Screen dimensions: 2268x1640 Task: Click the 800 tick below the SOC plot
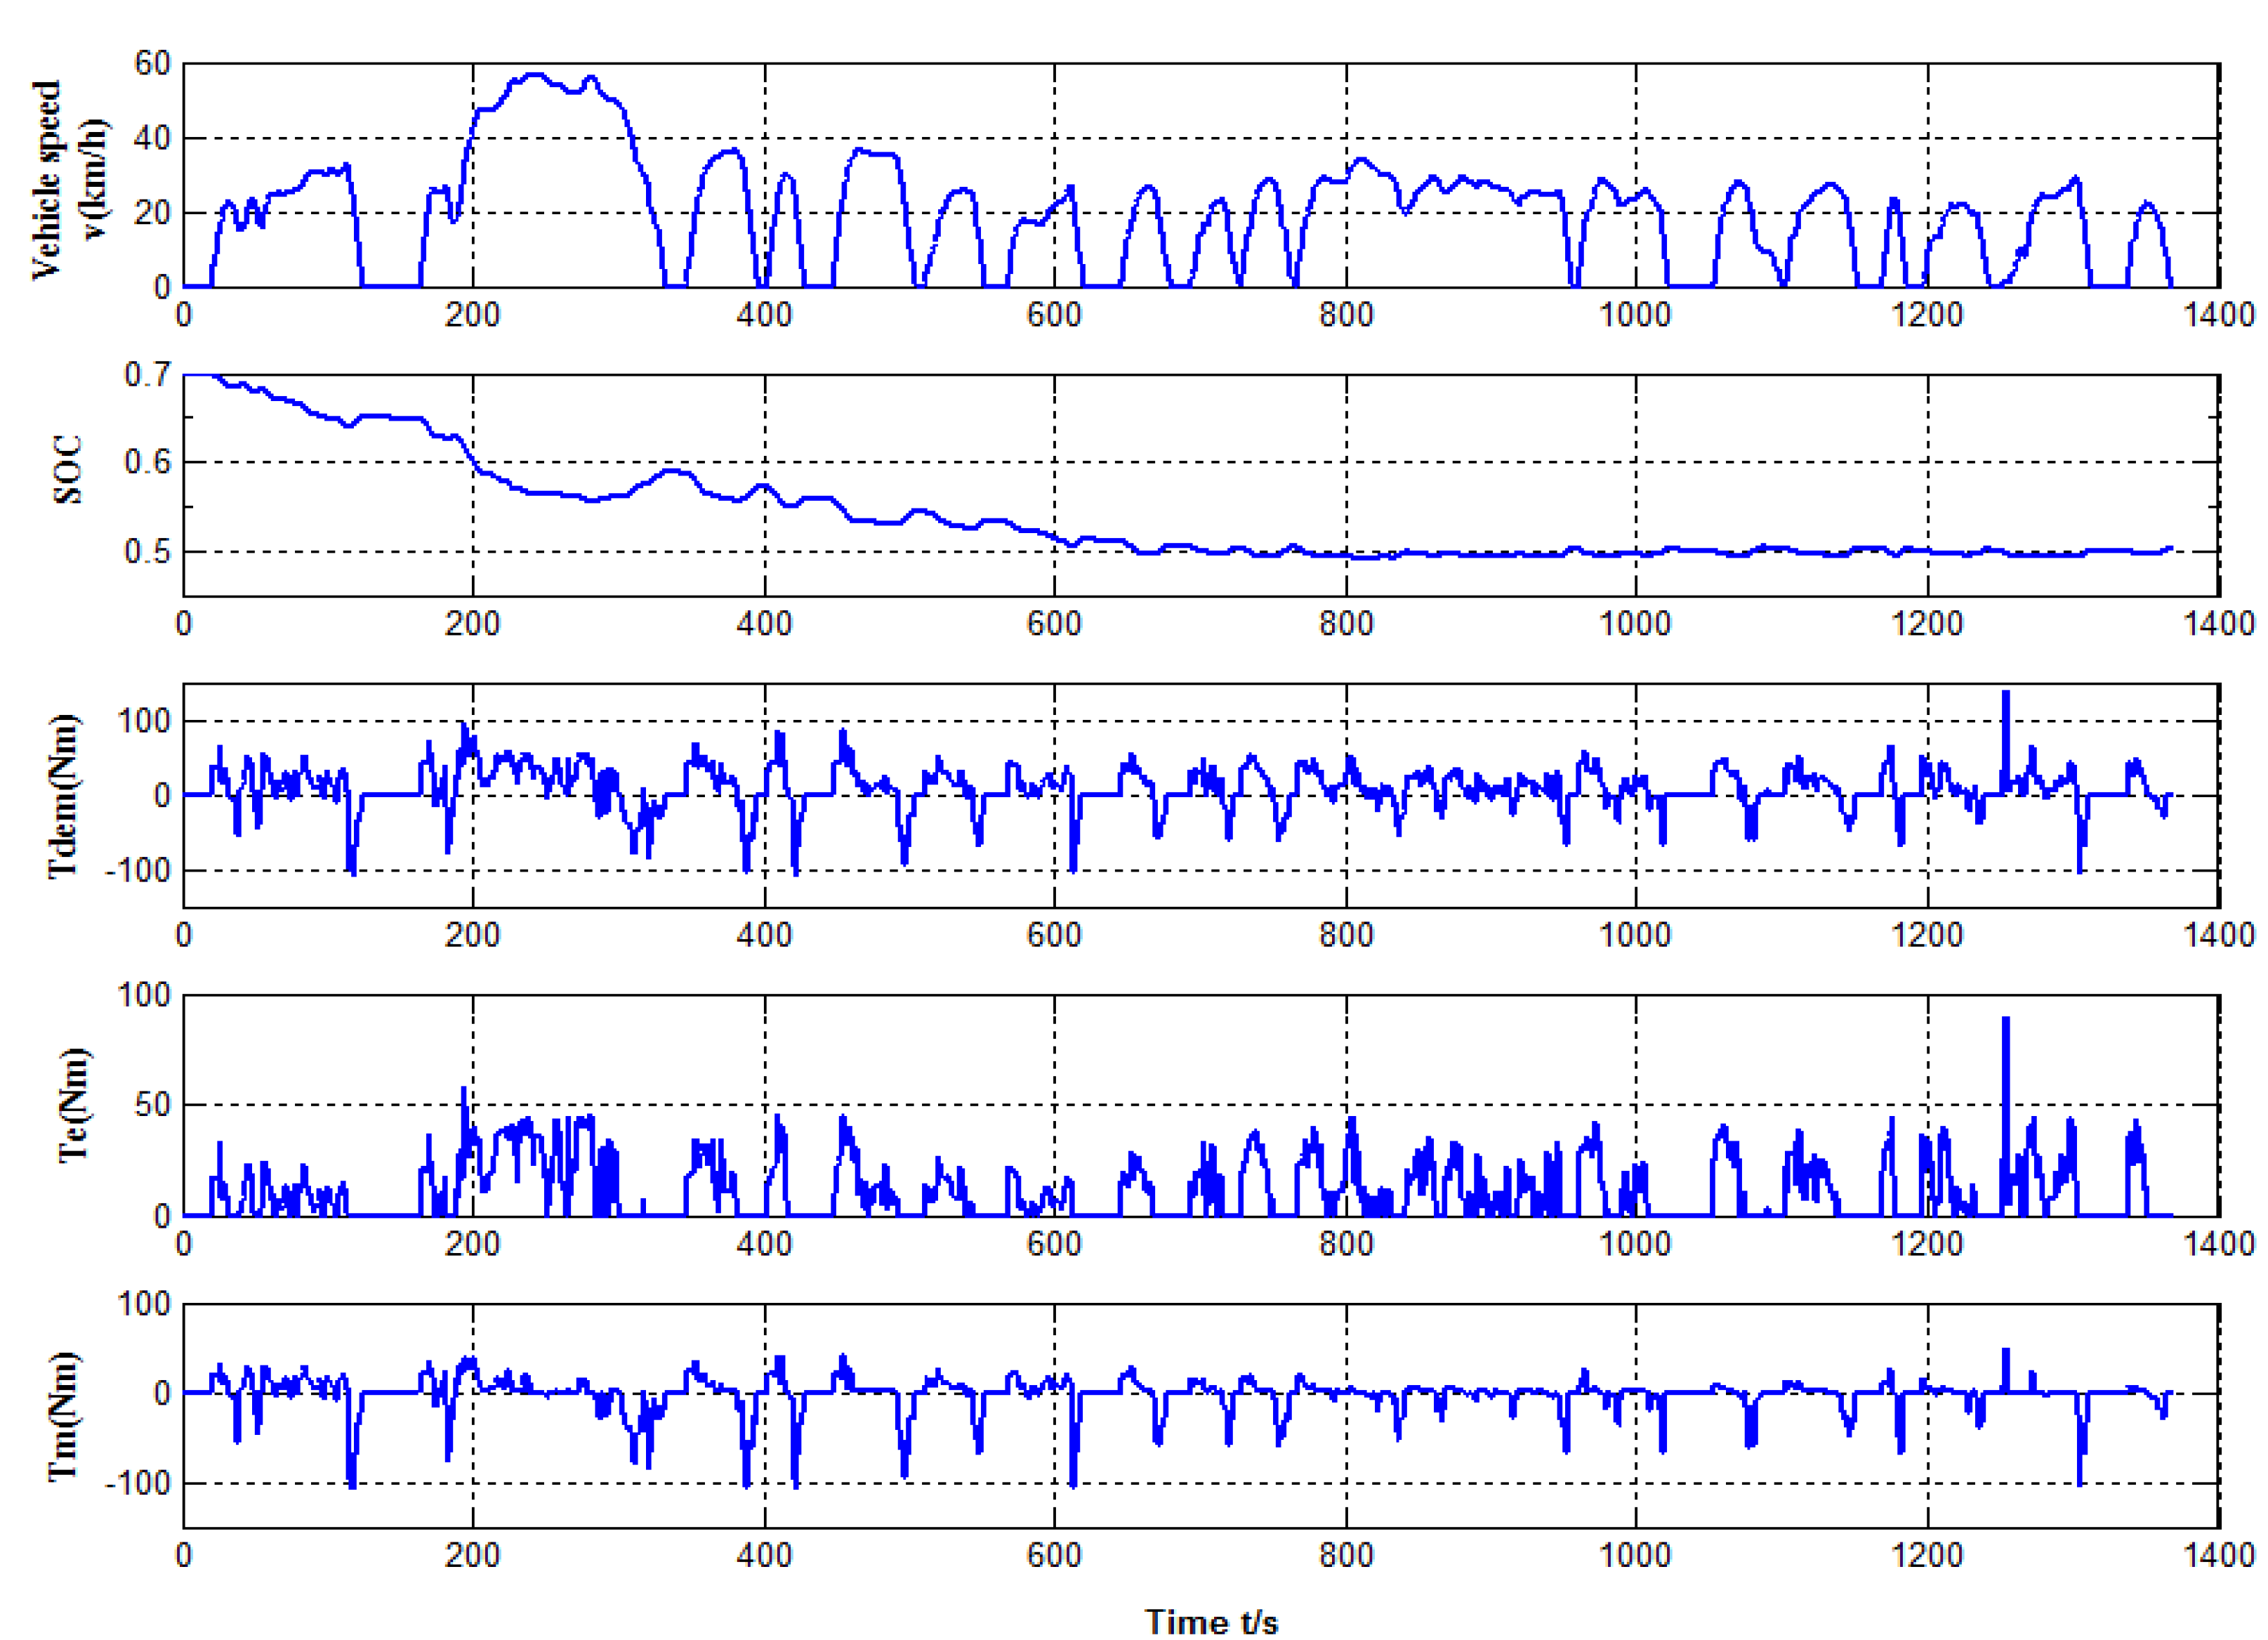point(1346,624)
